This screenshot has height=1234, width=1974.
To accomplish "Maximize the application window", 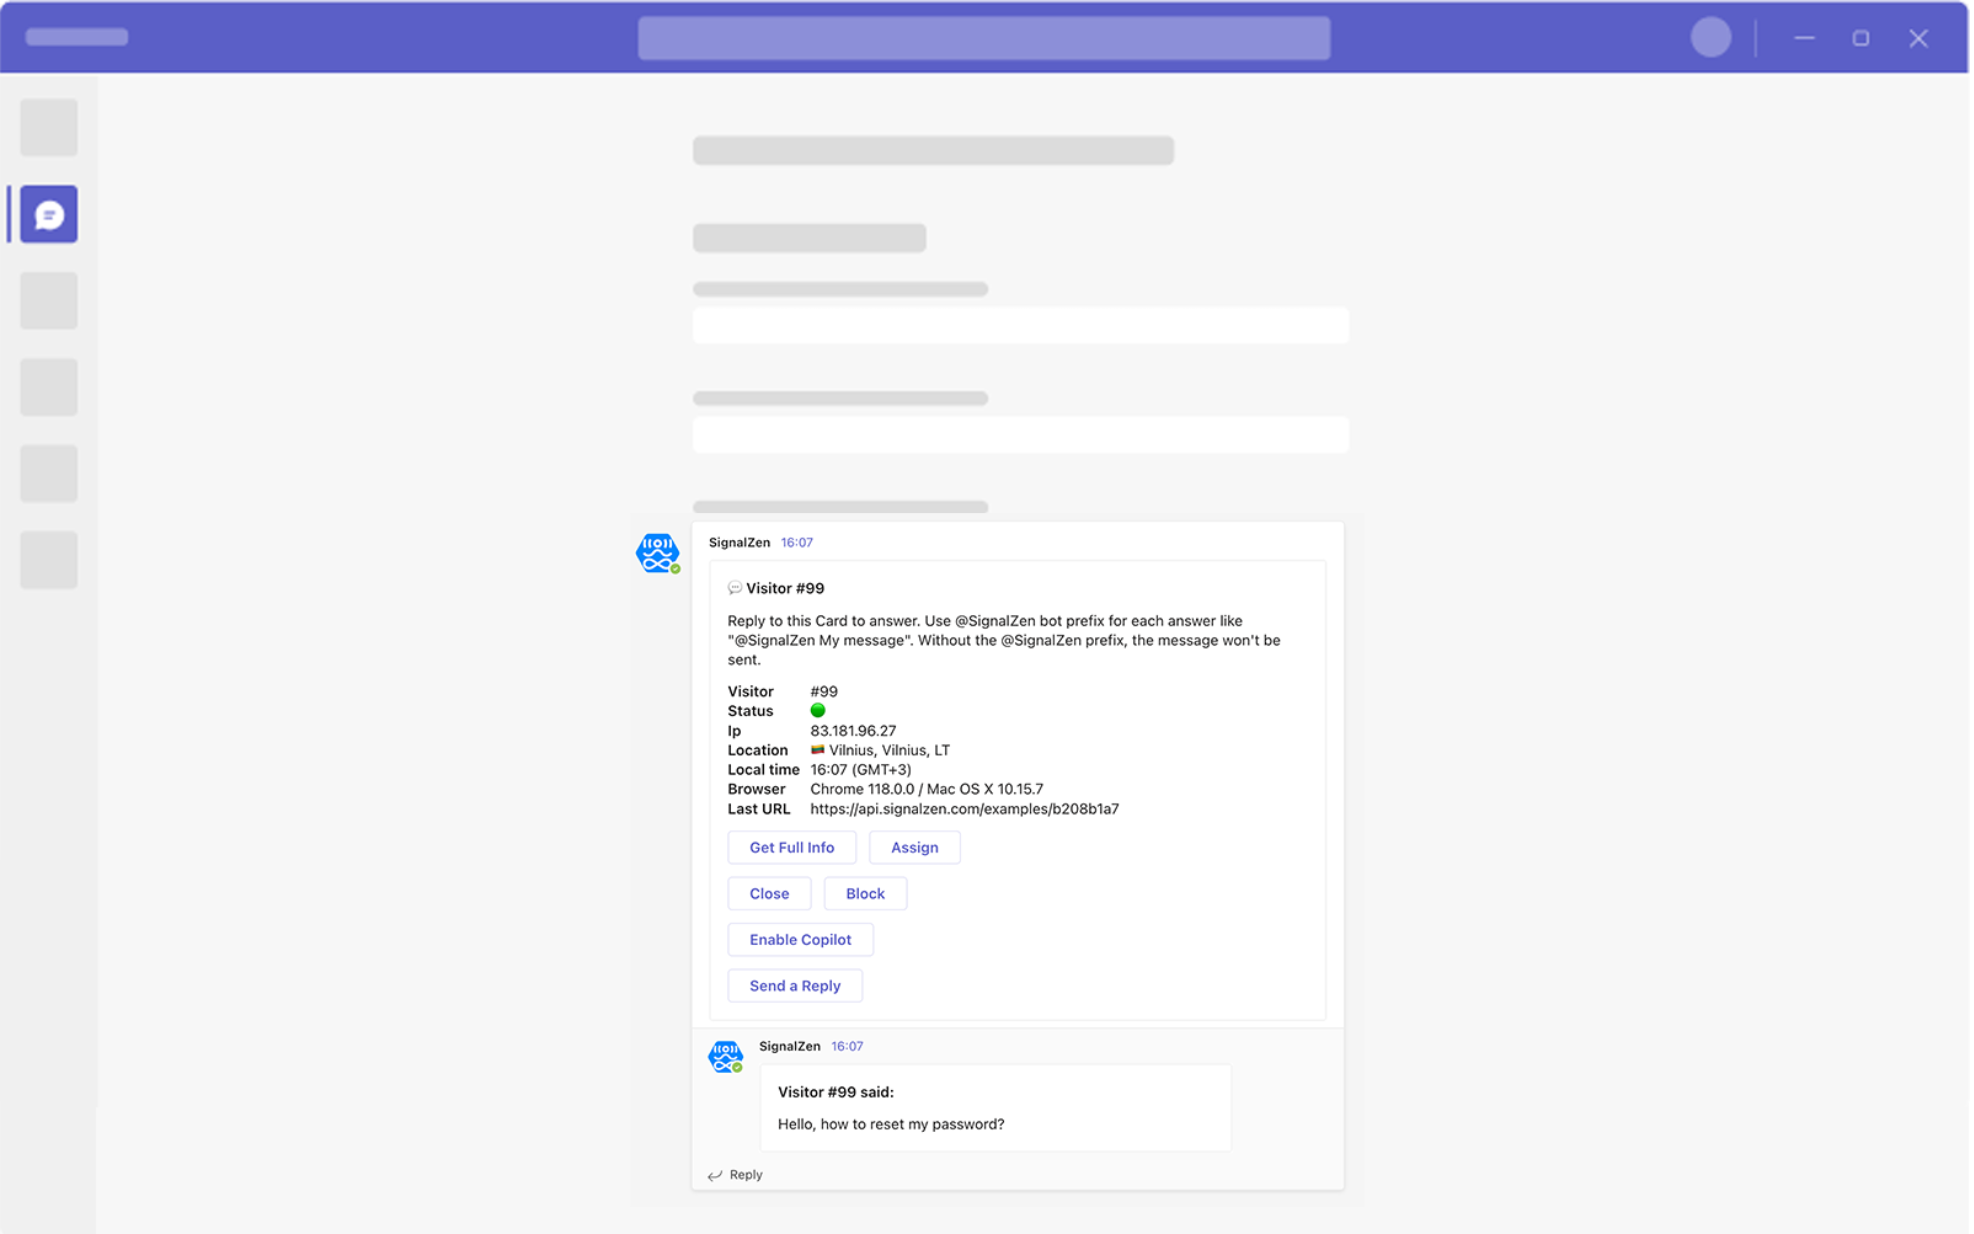I will 1861,38.
